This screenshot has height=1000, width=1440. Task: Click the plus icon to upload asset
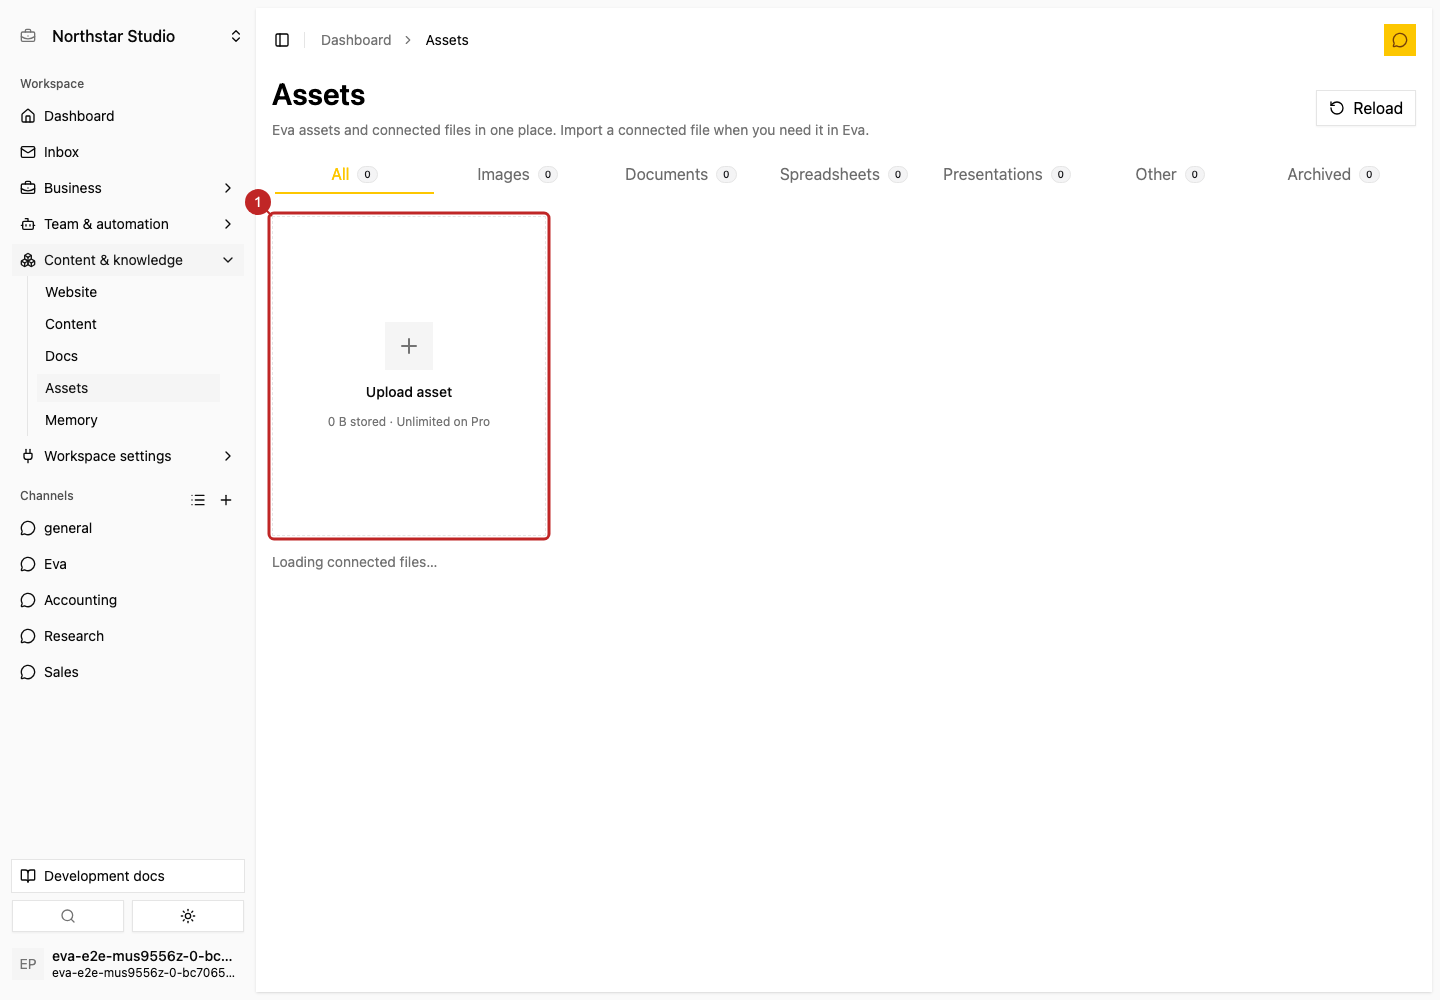point(409,346)
